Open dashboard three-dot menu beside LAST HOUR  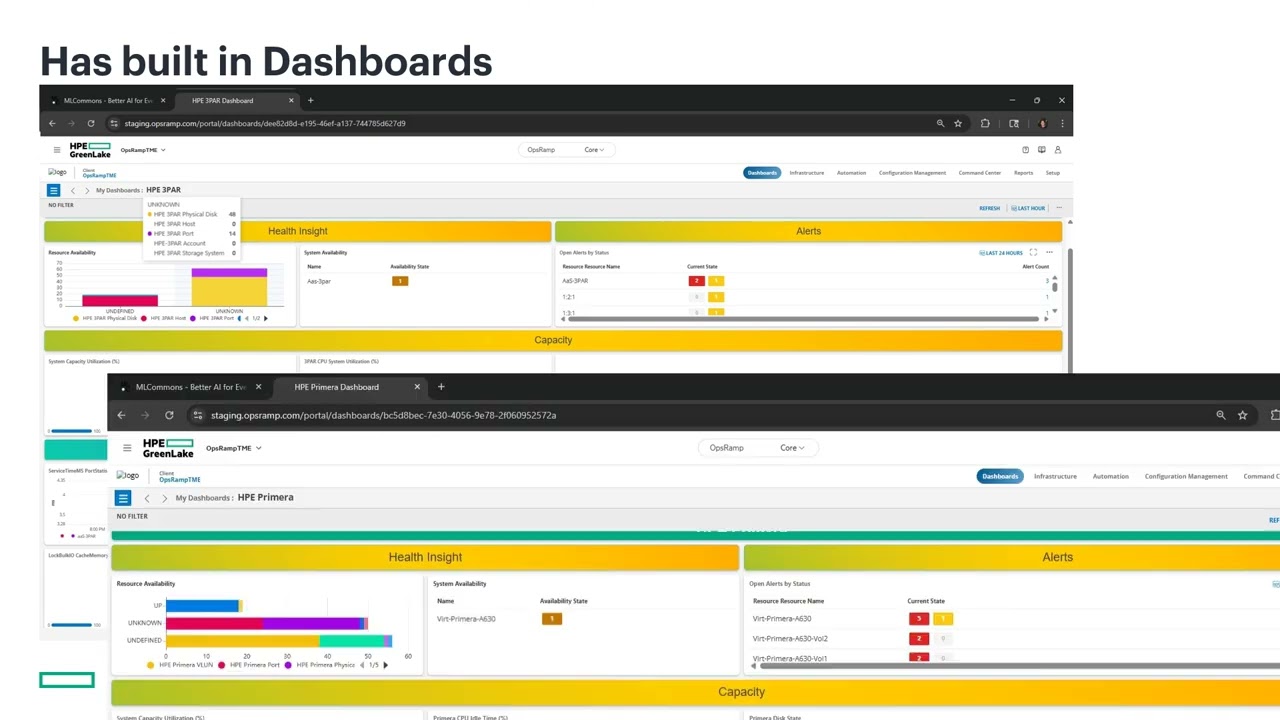(1058, 208)
